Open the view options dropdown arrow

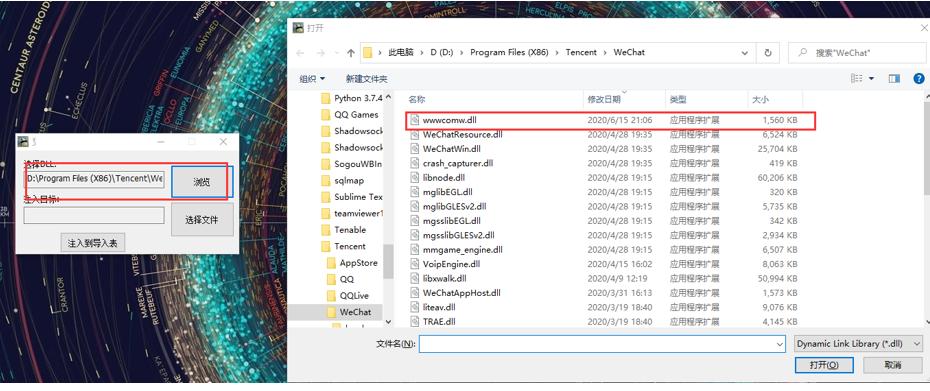tap(871, 78)
